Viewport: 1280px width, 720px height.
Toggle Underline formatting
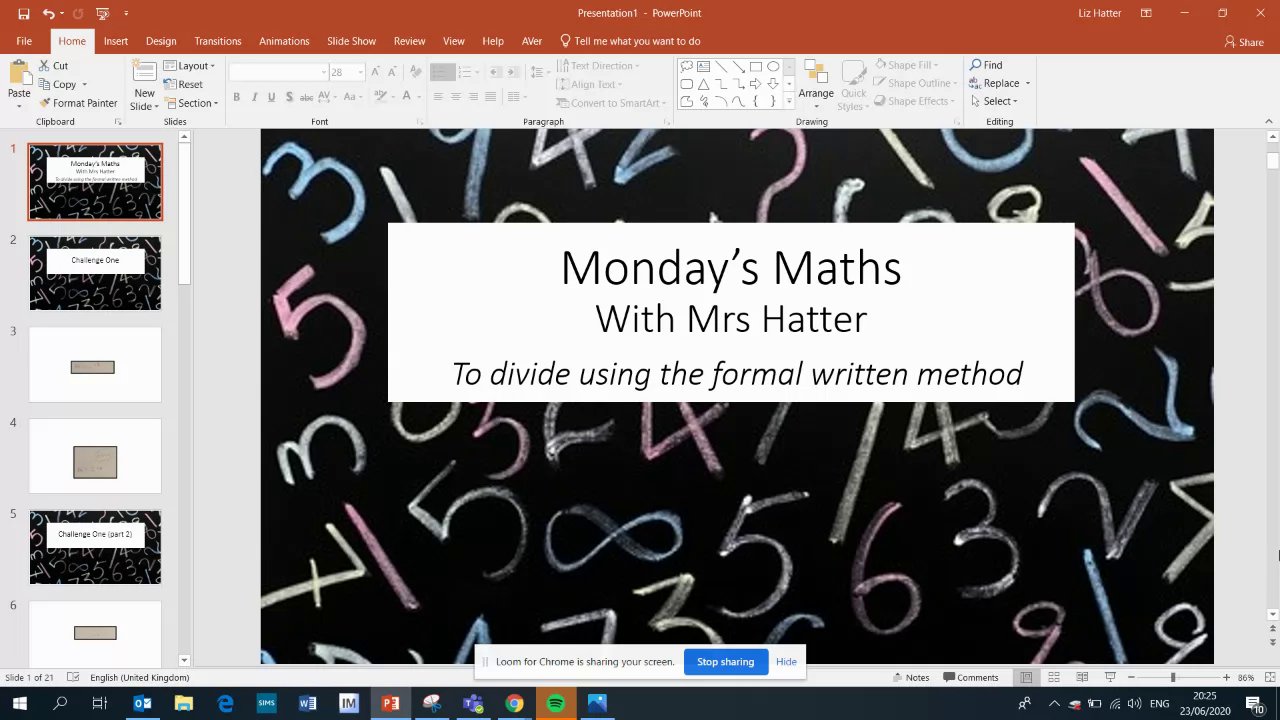click(x=271, y=97)
